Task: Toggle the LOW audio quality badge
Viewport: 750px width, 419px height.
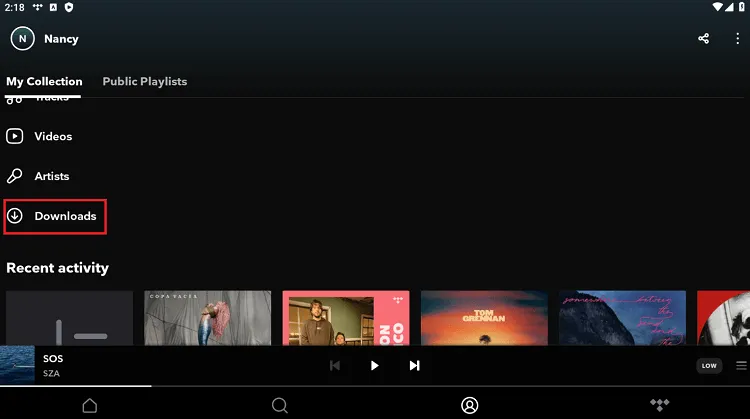Action: 709,366
